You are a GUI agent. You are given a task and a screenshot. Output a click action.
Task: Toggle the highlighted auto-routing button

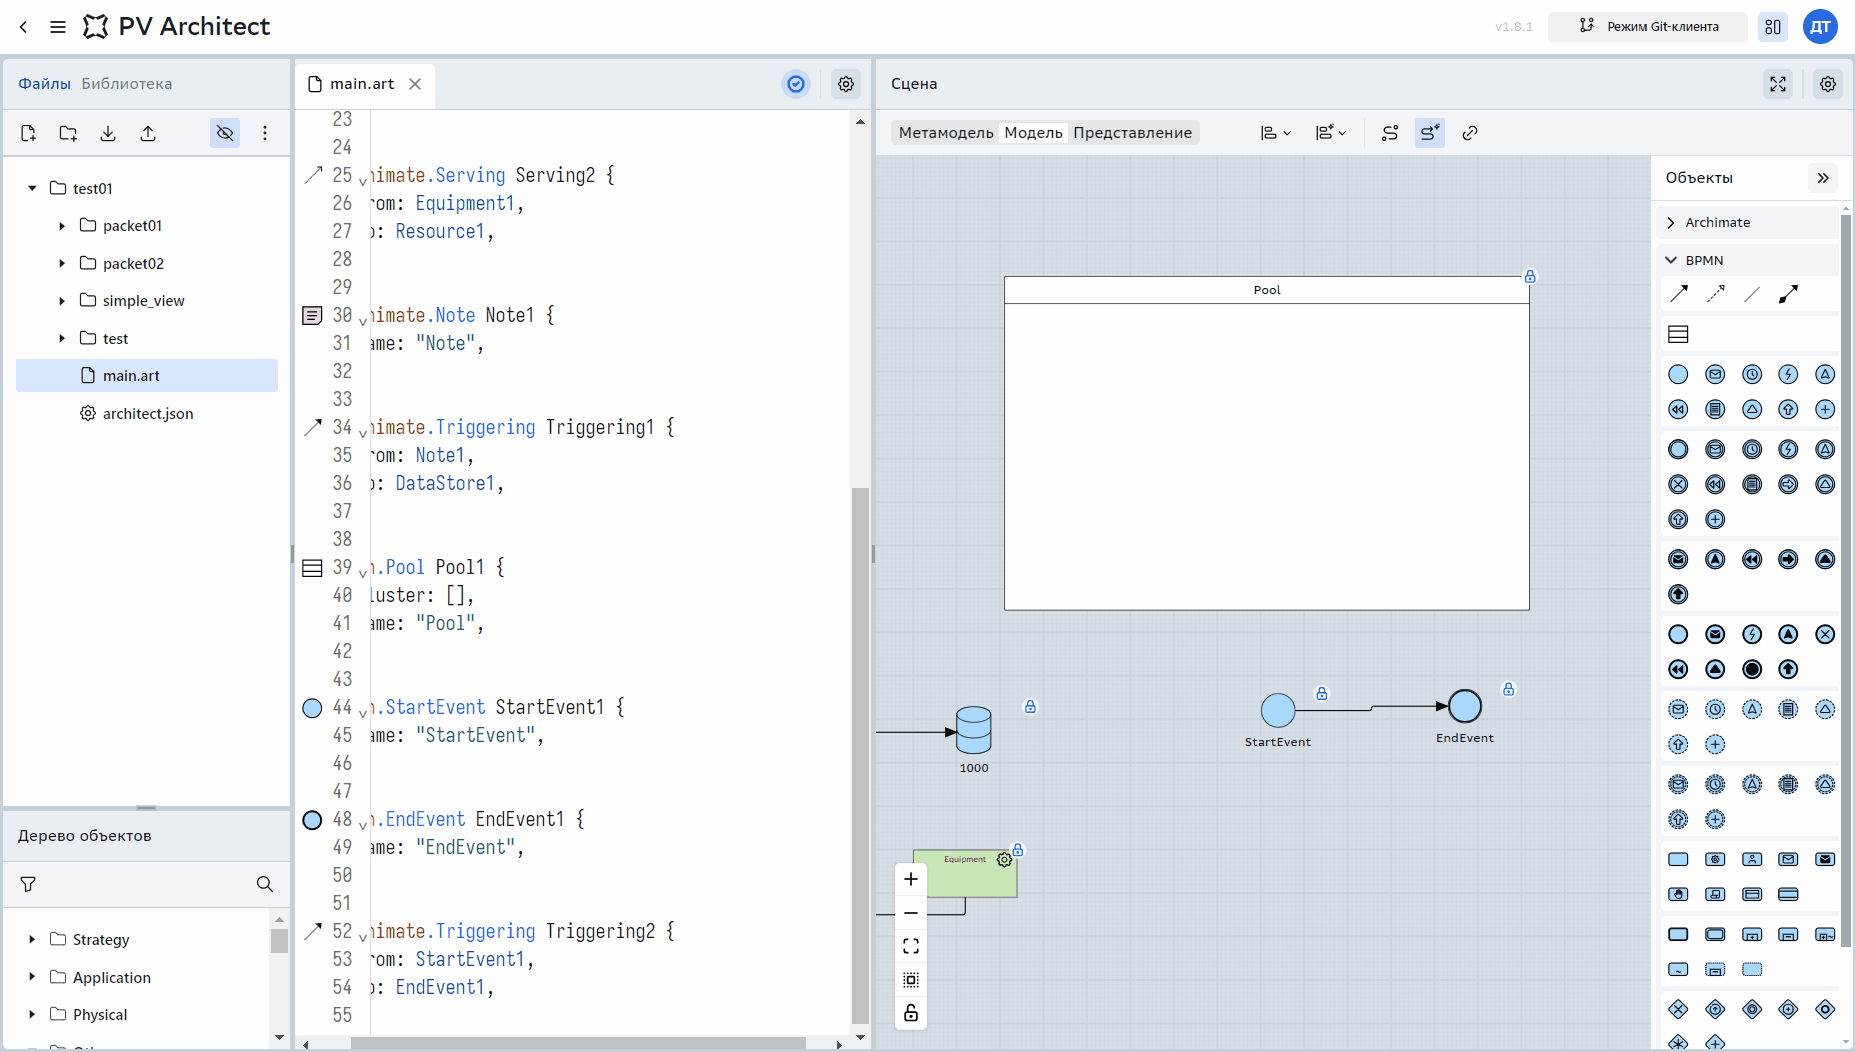tap(1430, 133)
